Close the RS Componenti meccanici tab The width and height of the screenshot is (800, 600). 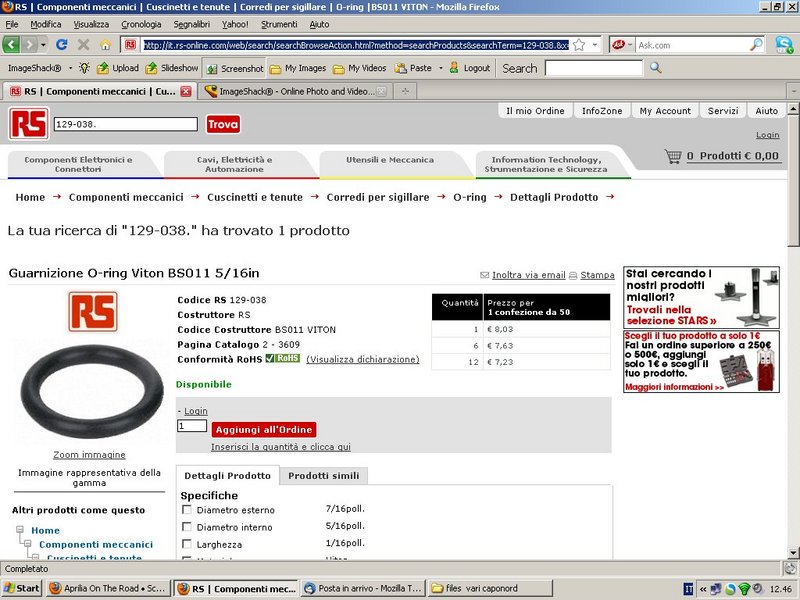(x=186, y=91)
